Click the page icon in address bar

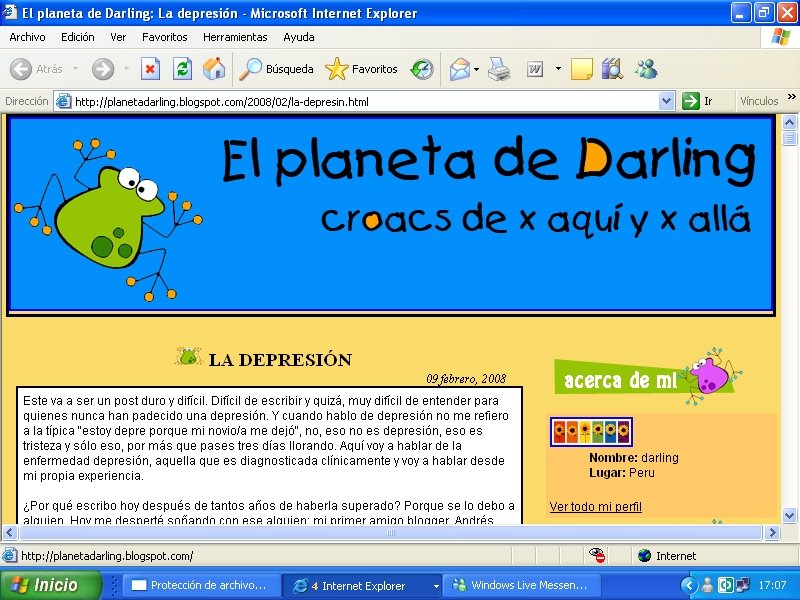(63, 101)
